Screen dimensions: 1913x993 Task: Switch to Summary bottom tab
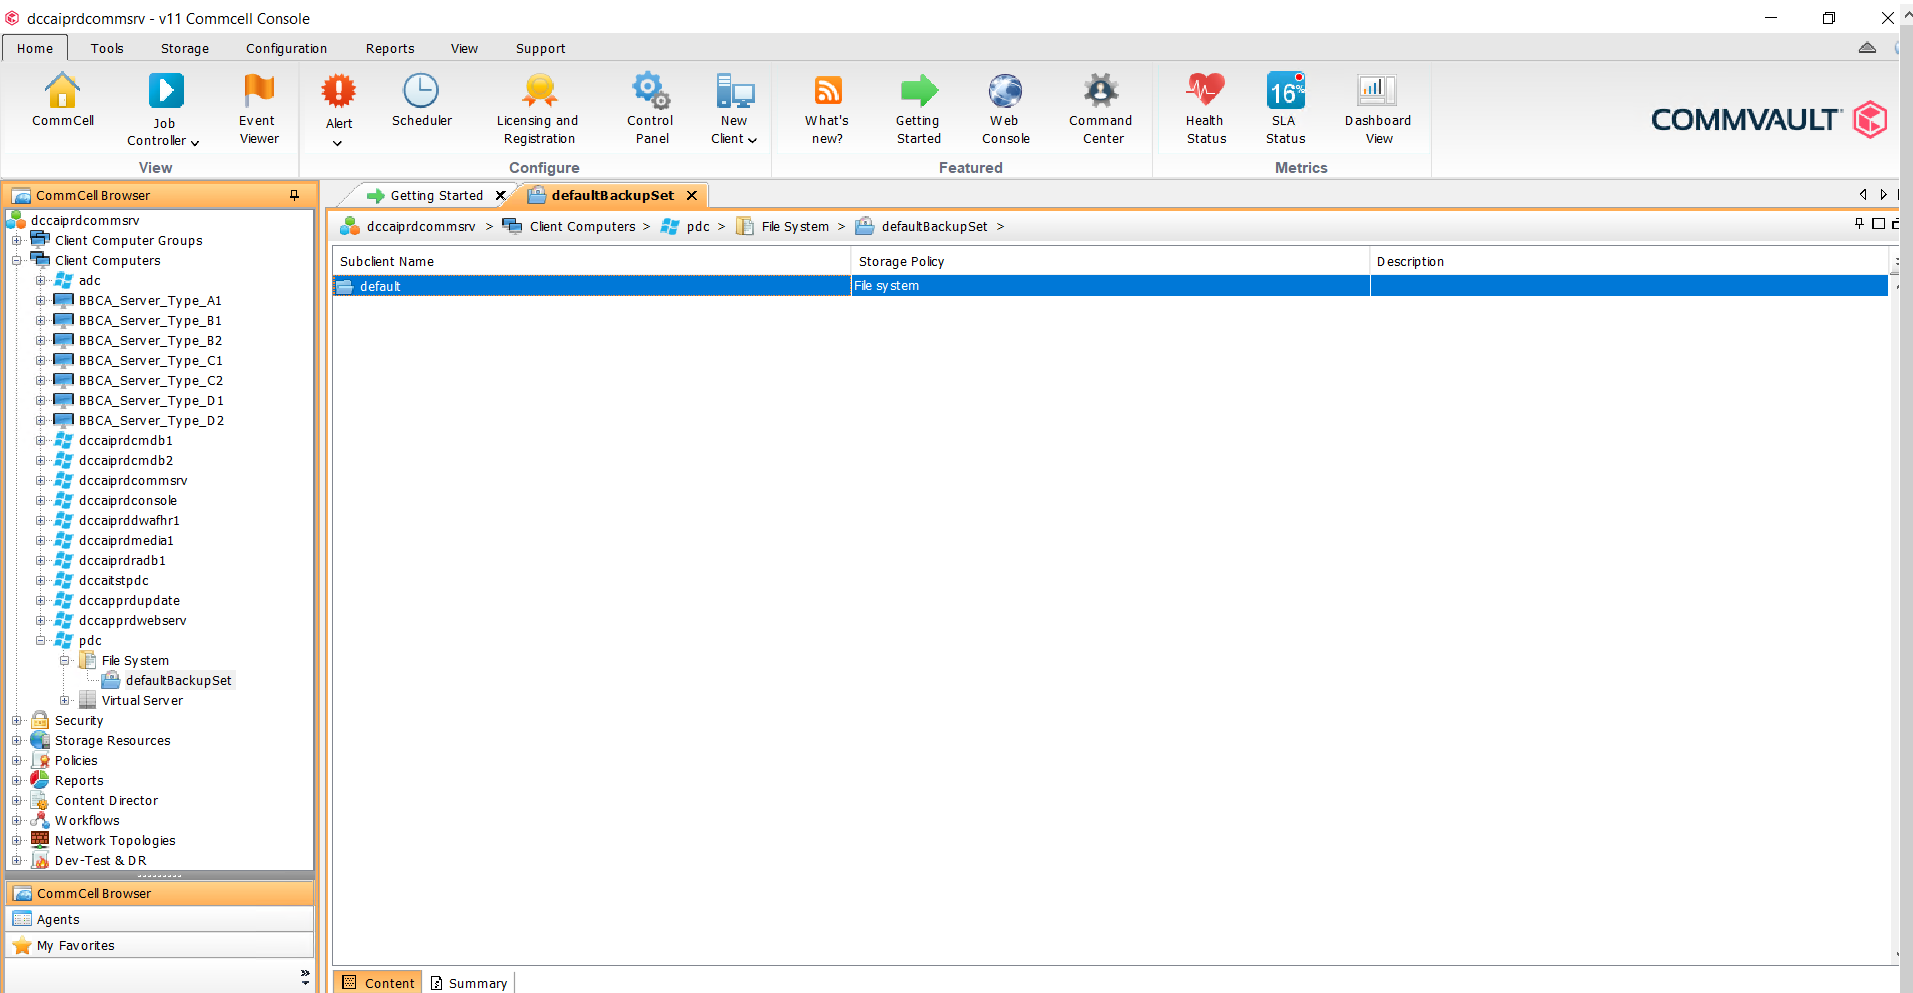(x=469, y=983)
